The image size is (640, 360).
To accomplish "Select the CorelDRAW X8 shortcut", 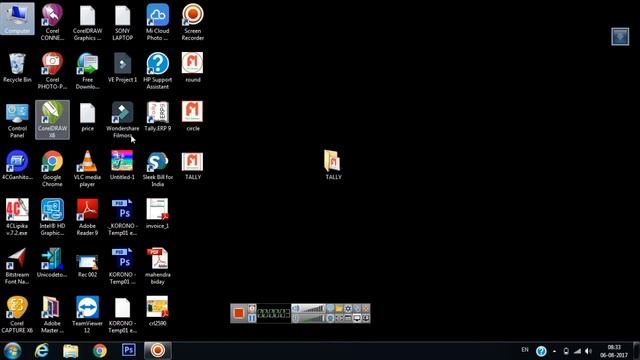I will coord(52,120).
